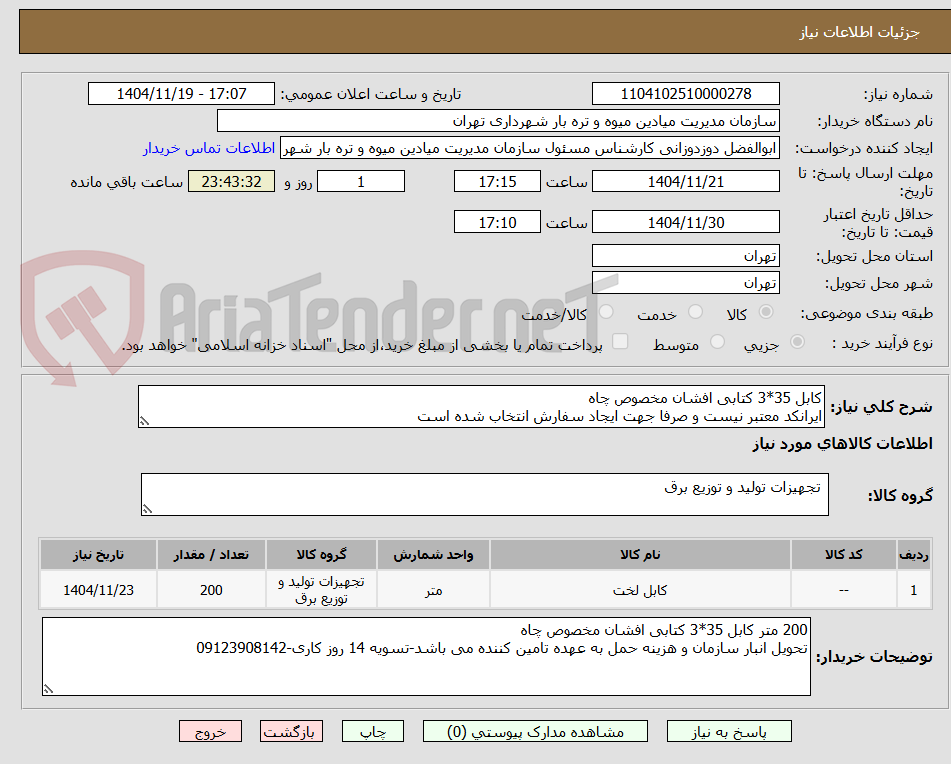The image size is (951, 764).
Task: Click the remaining days field showing 1
Action: tap(361, 181)
